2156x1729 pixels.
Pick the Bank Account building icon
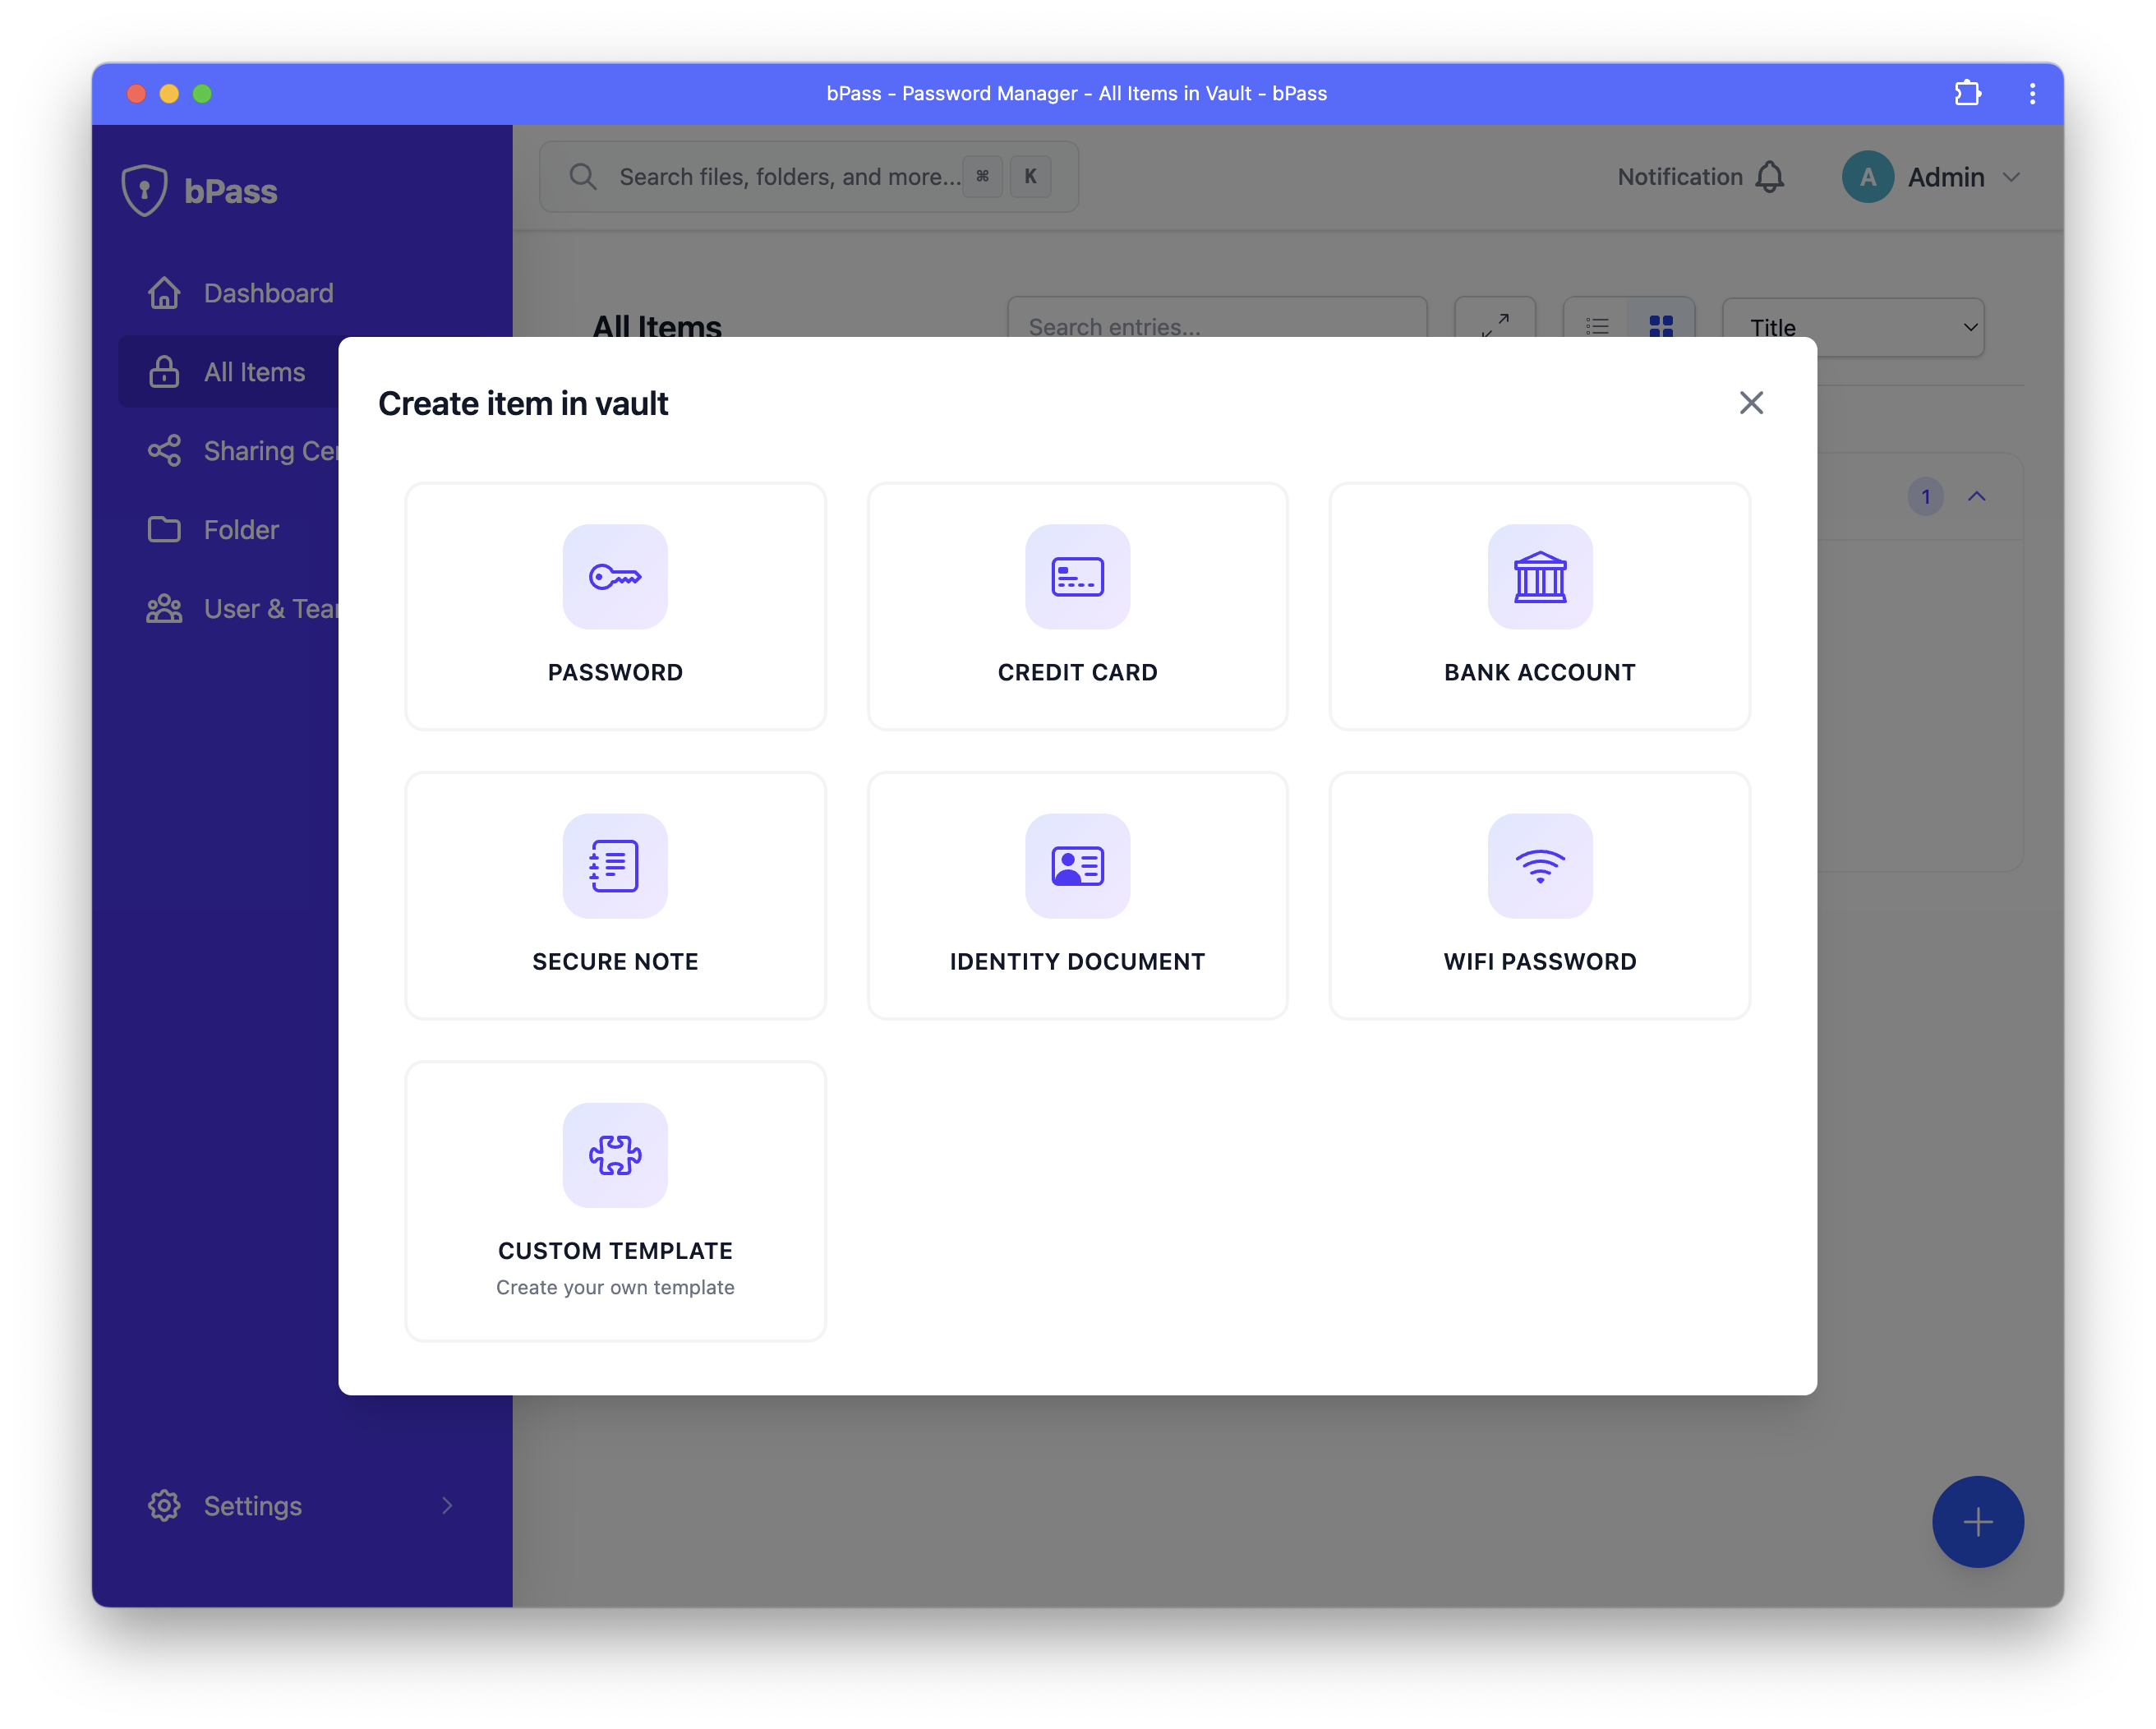pyautogui.click(x=1539, y=577)
